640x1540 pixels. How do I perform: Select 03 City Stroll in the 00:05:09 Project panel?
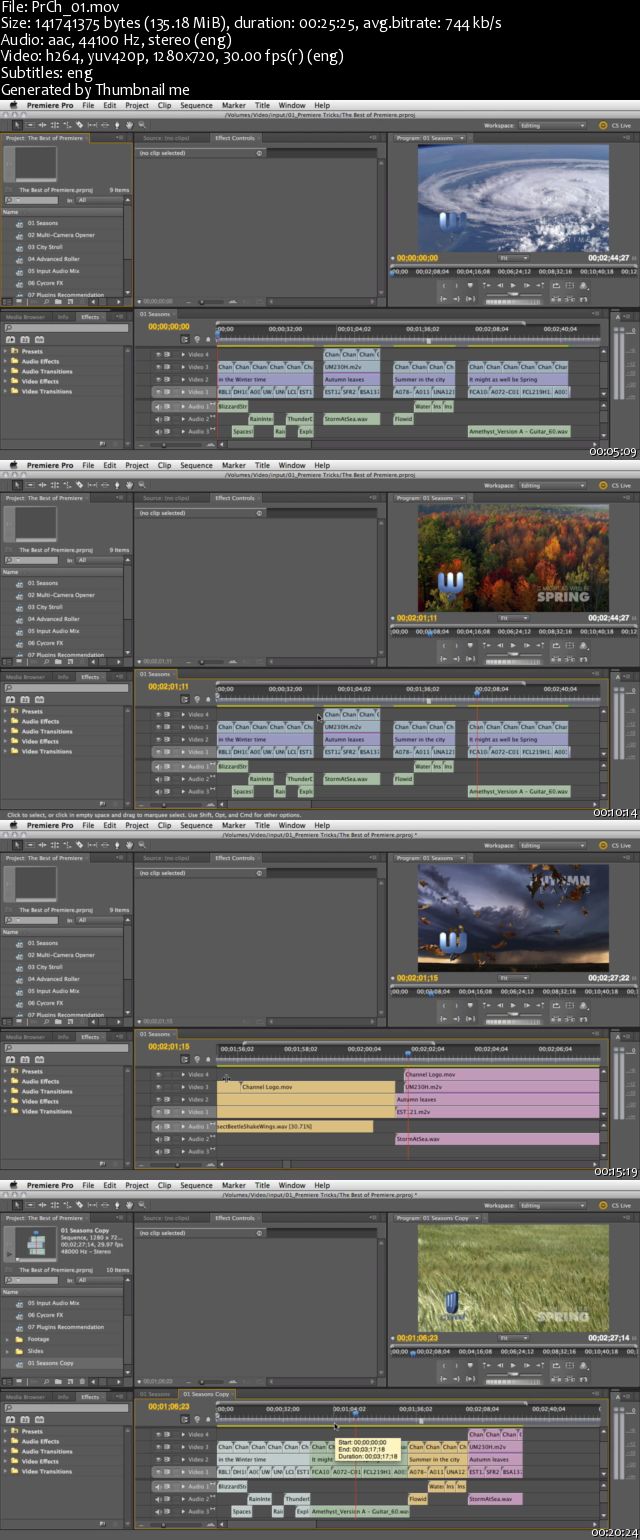pyautogui.click(x=45, y=247)
